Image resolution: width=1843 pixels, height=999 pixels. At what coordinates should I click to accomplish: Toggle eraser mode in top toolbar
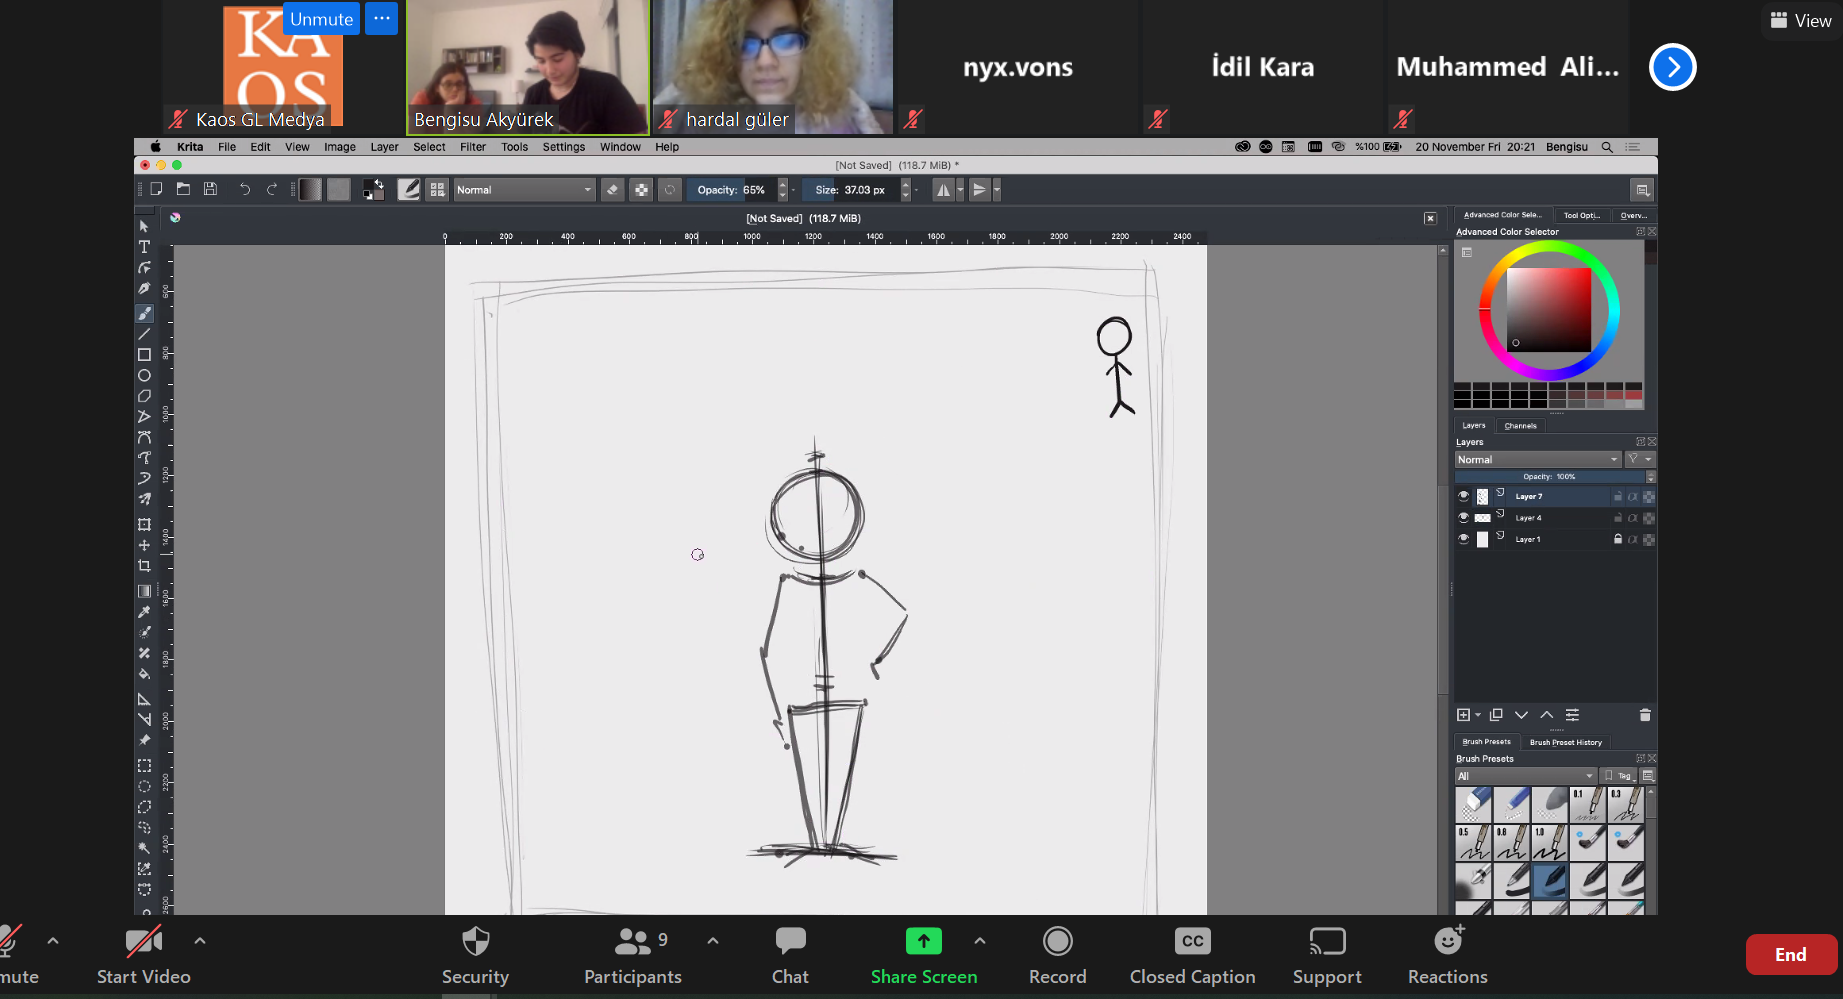tap(613, 190)
